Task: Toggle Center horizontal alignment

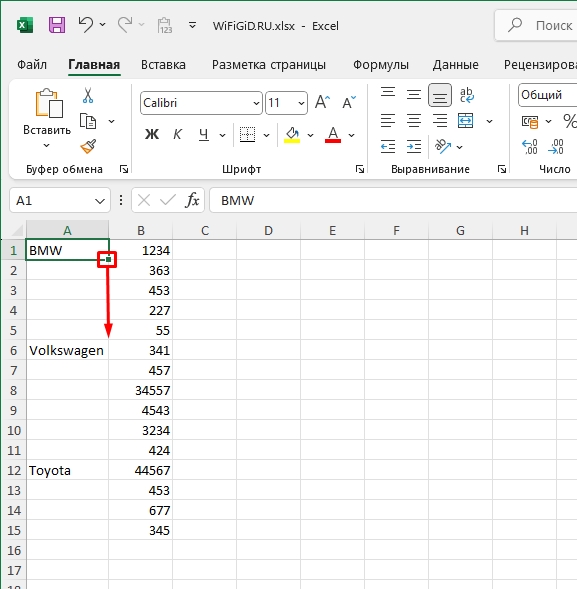Action: pyautogui.click(x=414, y=121)
